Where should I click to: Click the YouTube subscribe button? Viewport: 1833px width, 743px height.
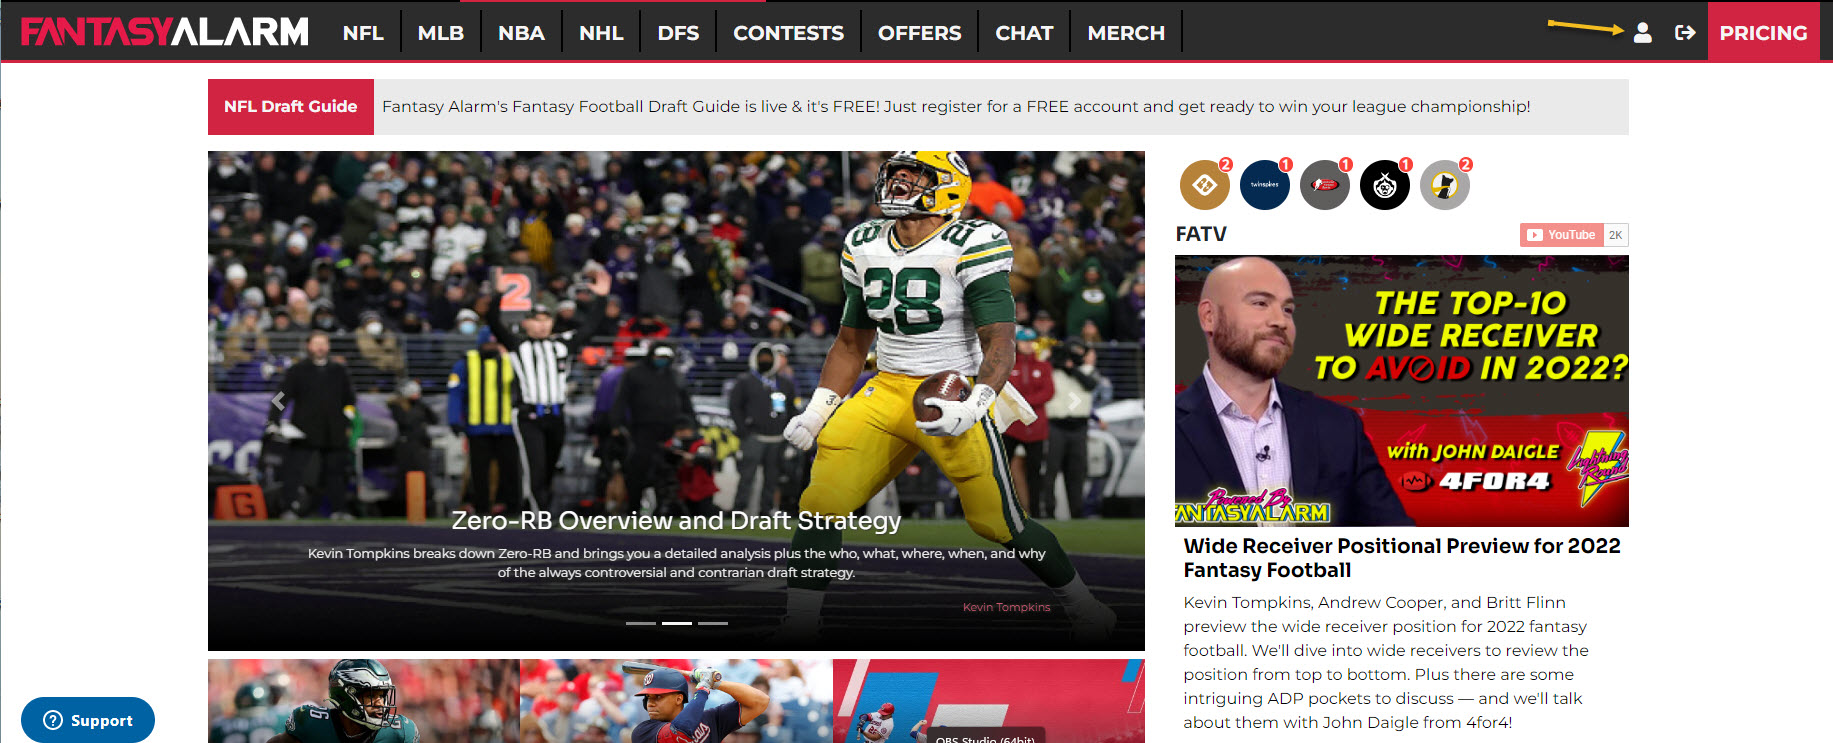click(1561, 235)
